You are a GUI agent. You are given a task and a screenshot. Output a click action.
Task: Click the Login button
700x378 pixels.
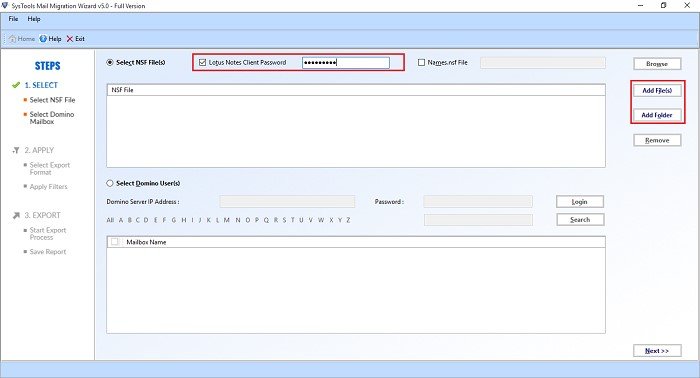click(x=580, y=202)
